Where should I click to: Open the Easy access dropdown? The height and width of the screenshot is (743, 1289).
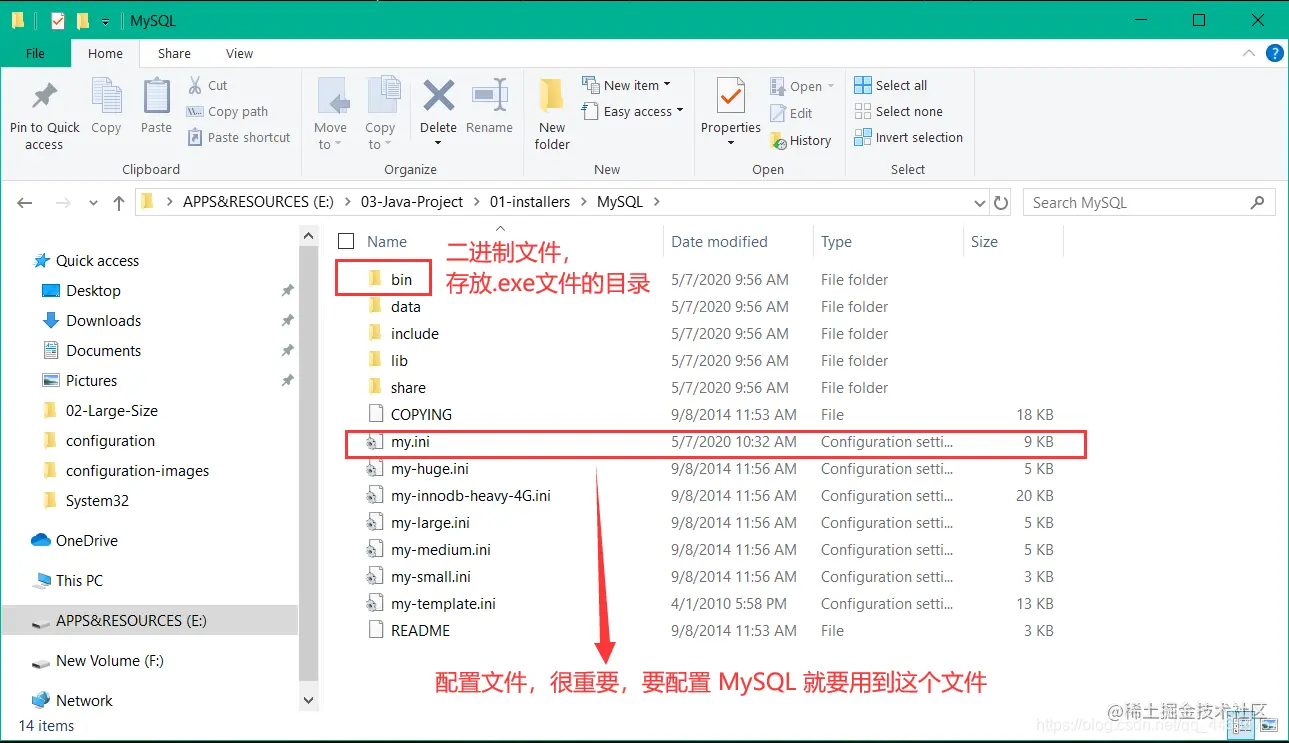click(633, 111)
